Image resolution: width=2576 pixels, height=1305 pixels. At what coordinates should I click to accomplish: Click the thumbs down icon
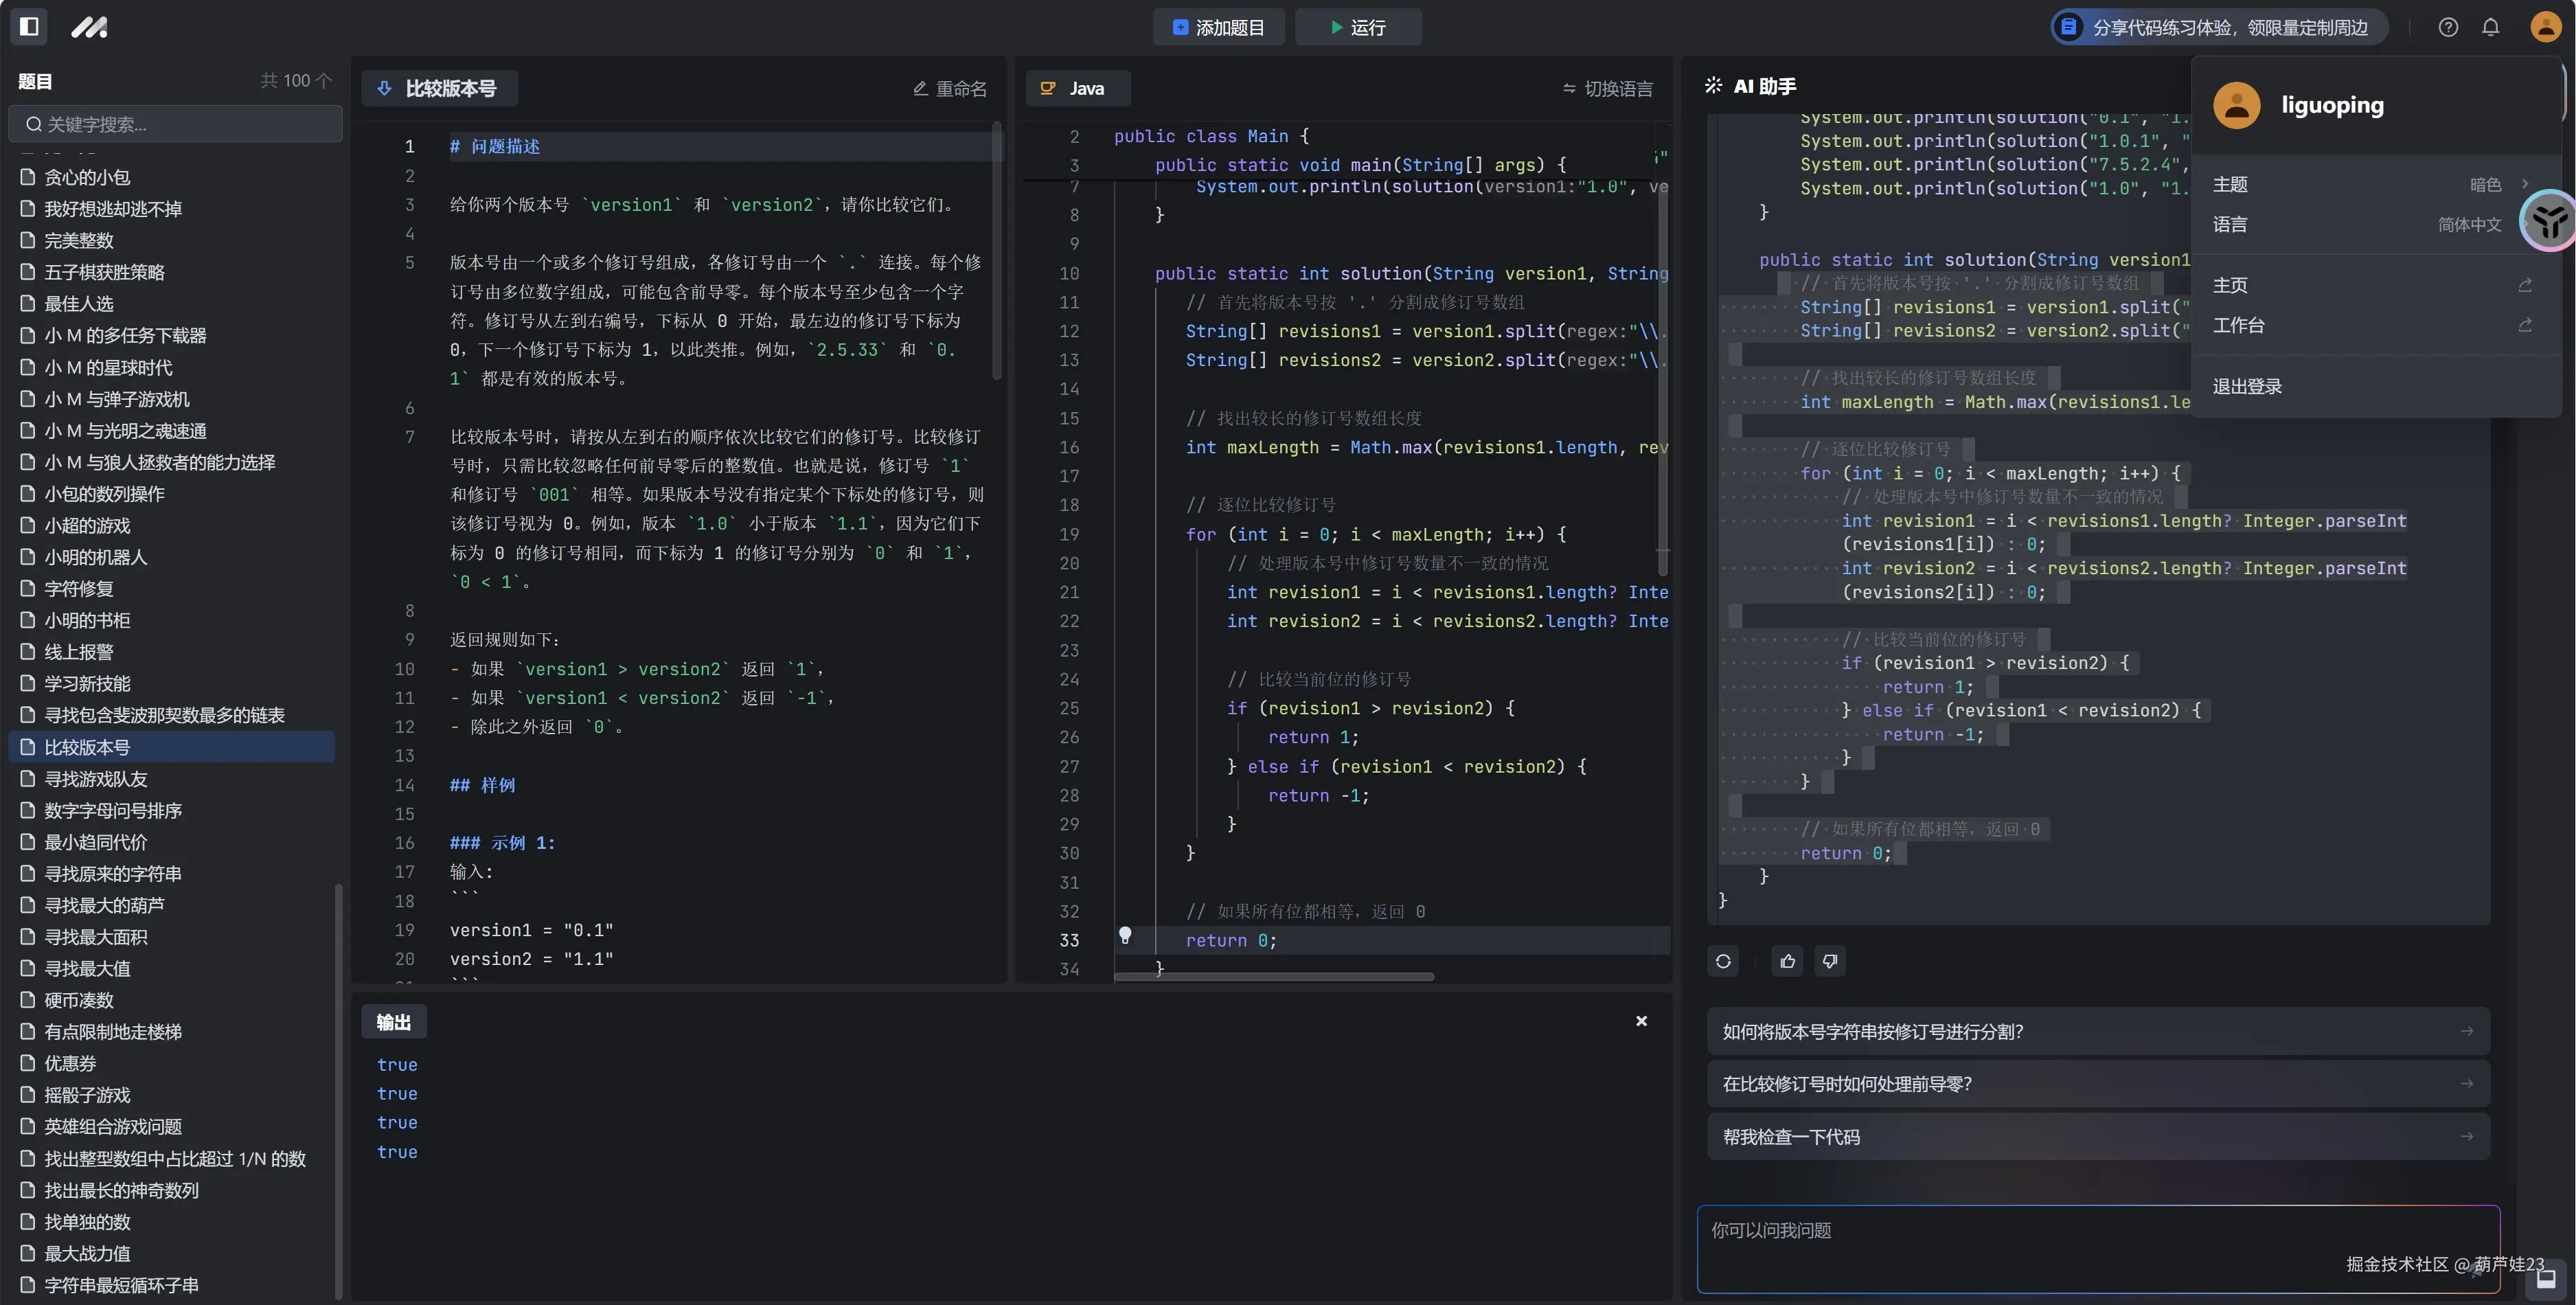coord(1830,961)
